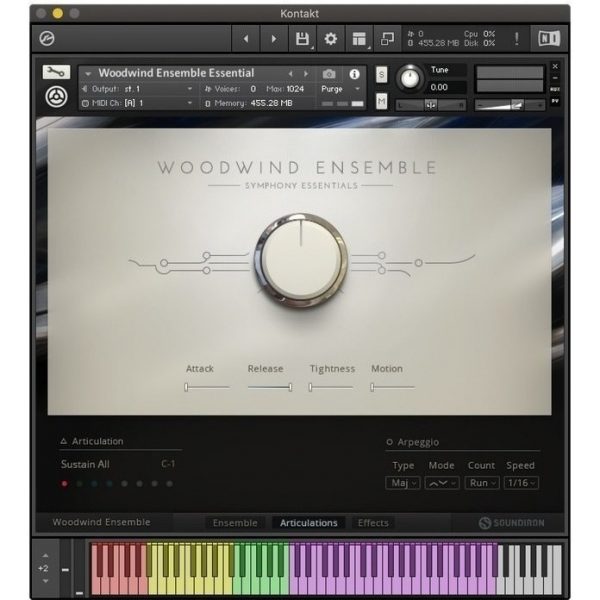
Task: Click the Articulation triangle icon
Action: point(64,441)
